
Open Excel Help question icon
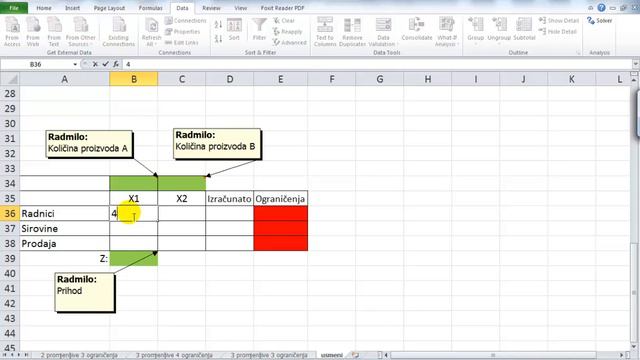[601, 8]
